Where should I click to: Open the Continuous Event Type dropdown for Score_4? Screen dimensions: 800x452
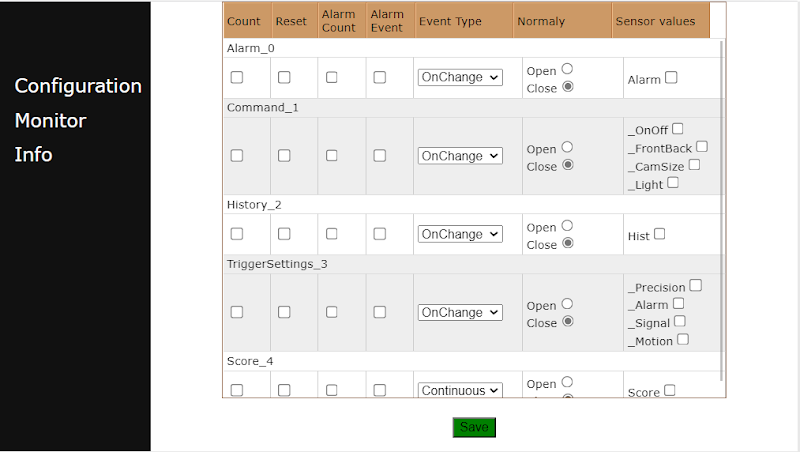click(460, 390)
